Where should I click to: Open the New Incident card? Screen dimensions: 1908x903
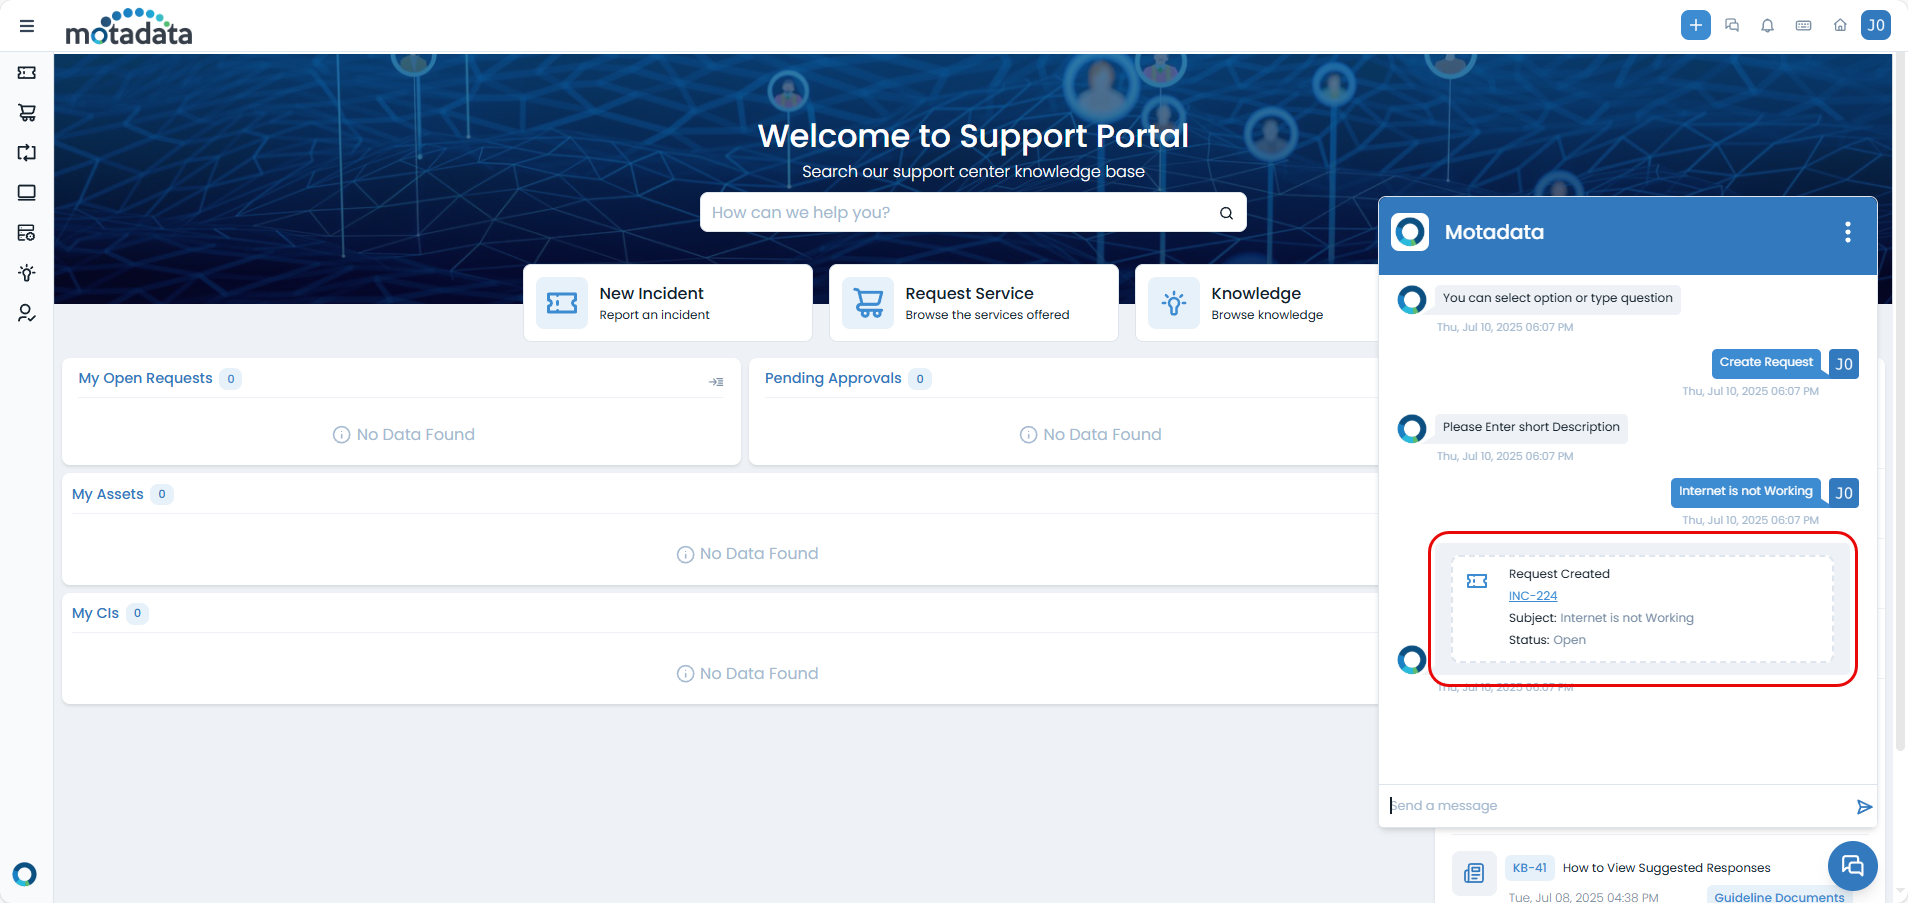[667, 303]
